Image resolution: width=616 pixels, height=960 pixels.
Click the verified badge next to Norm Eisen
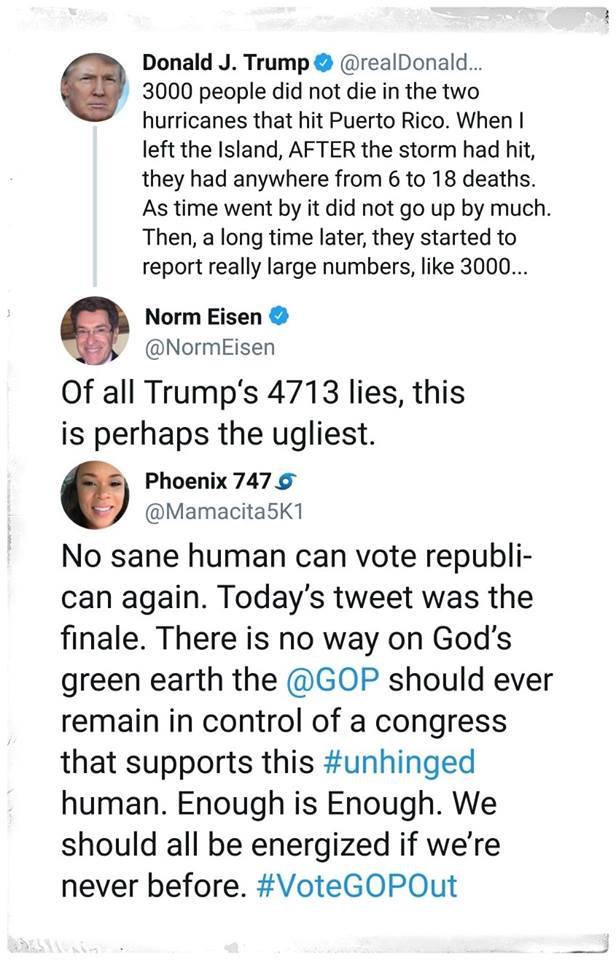pyautogui.click(x=281, y=319)
